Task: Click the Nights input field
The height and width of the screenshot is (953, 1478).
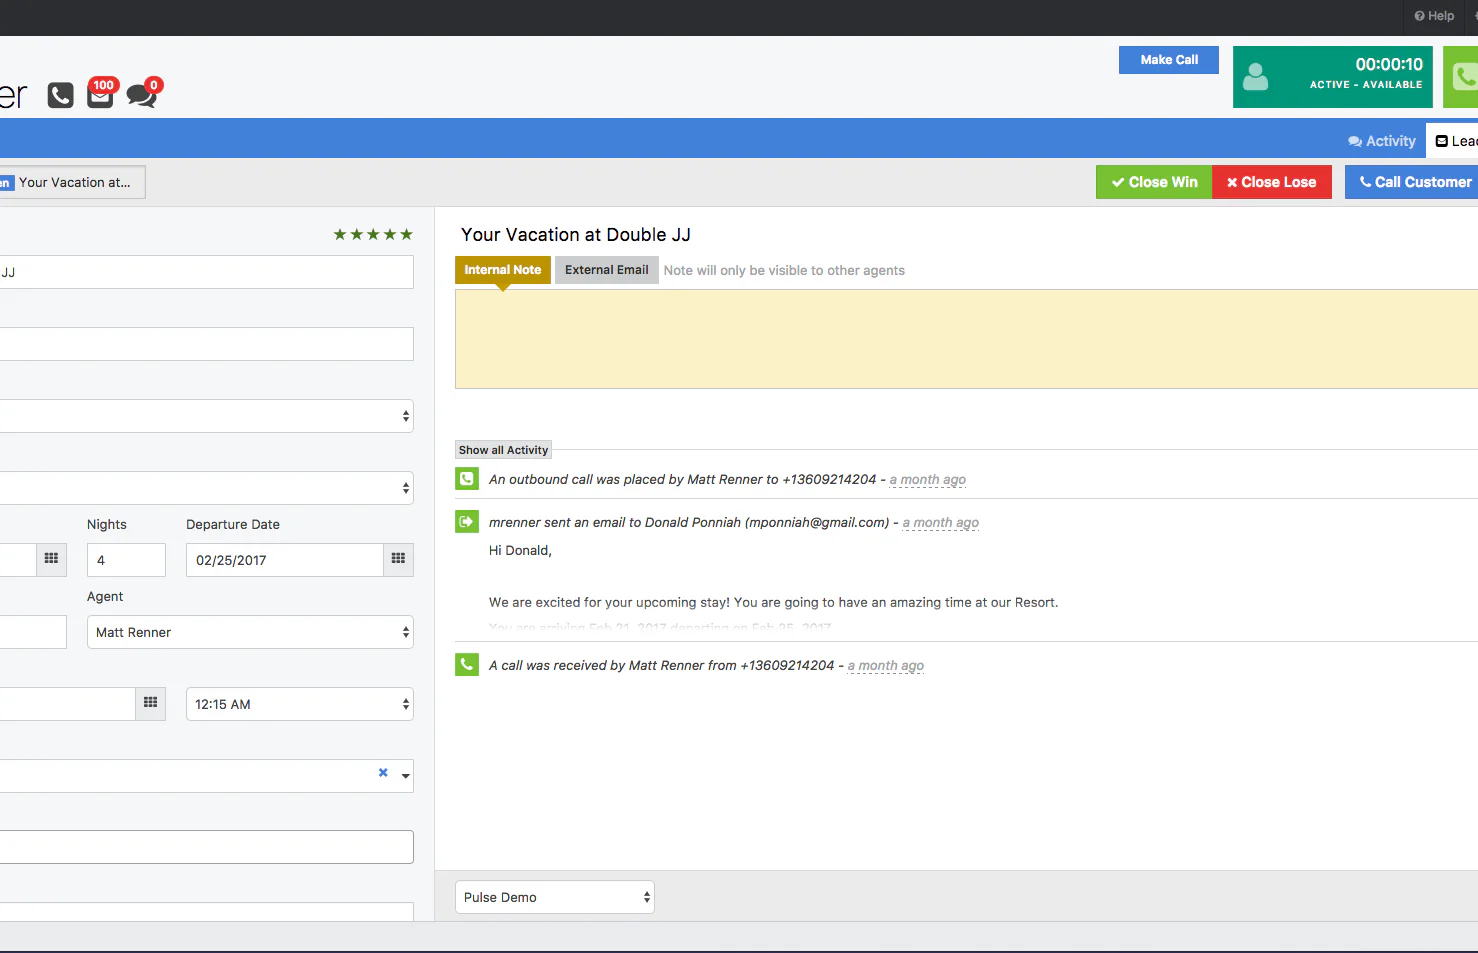Action: [x=126, y=560]
